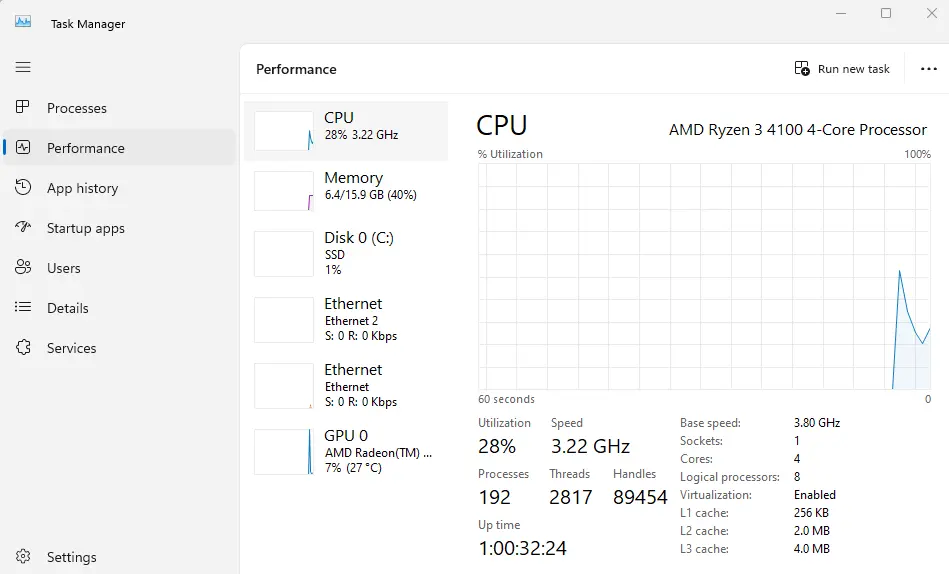Click the App history clock icon
Image resolution: width=949 pixels, height=574 pixels.
23,187
